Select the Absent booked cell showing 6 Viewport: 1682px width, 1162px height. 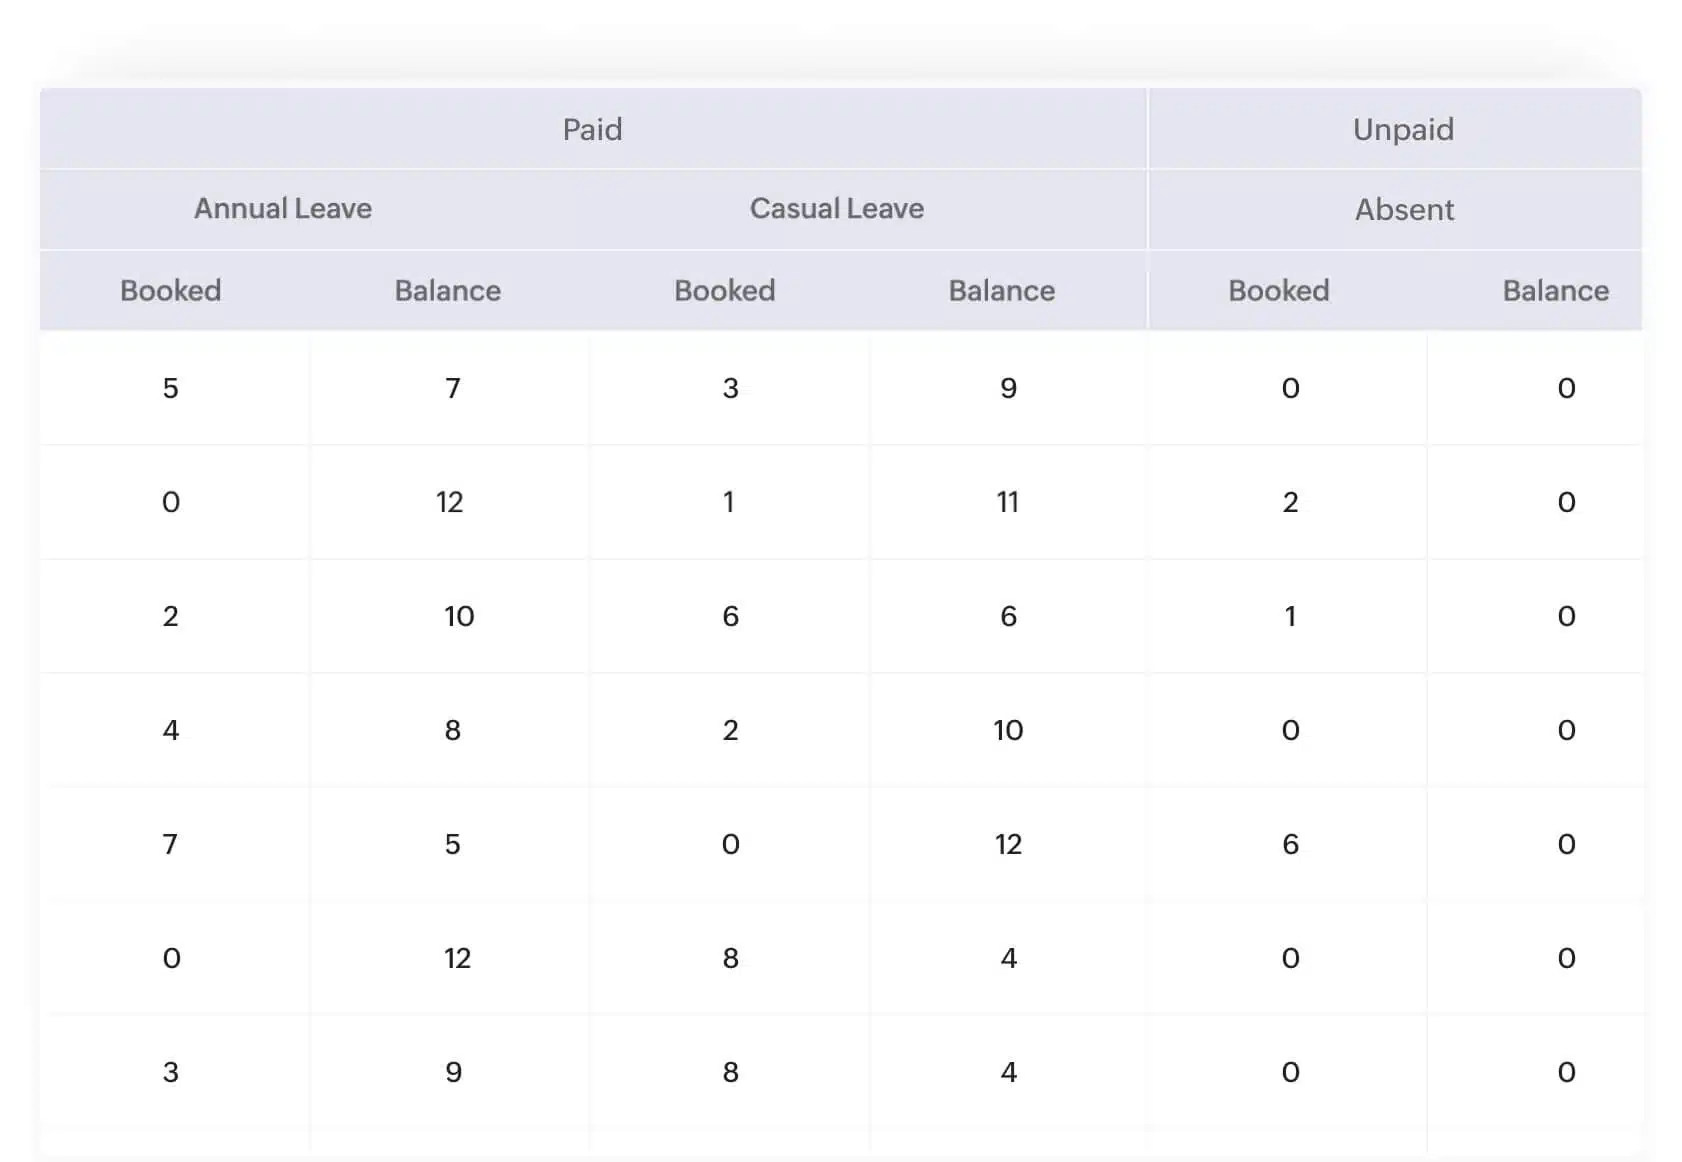point(1291,844)
